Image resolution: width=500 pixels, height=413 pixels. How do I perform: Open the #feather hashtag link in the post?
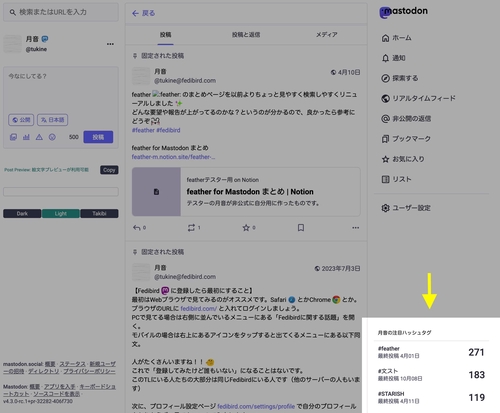[x=143, y=130]
